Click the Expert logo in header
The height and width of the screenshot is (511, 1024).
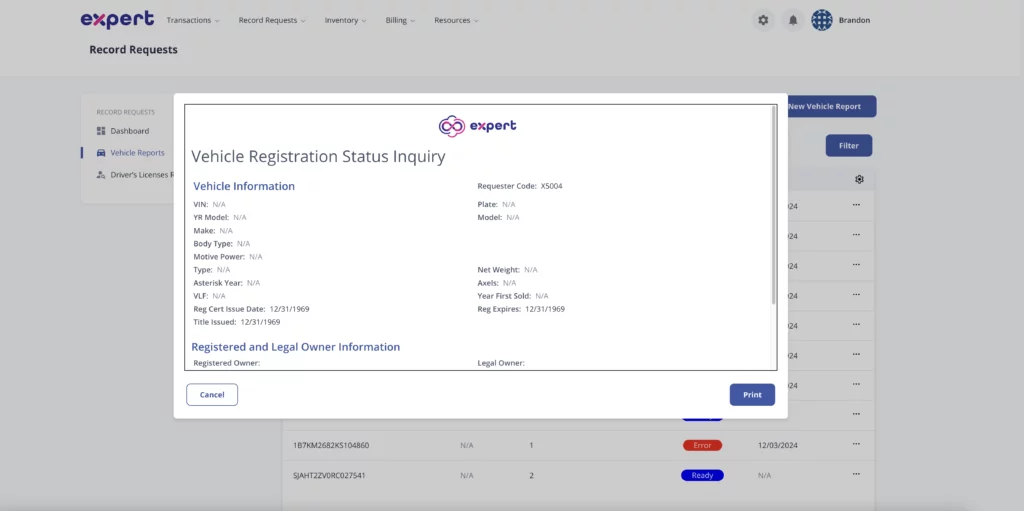(118, 20)
